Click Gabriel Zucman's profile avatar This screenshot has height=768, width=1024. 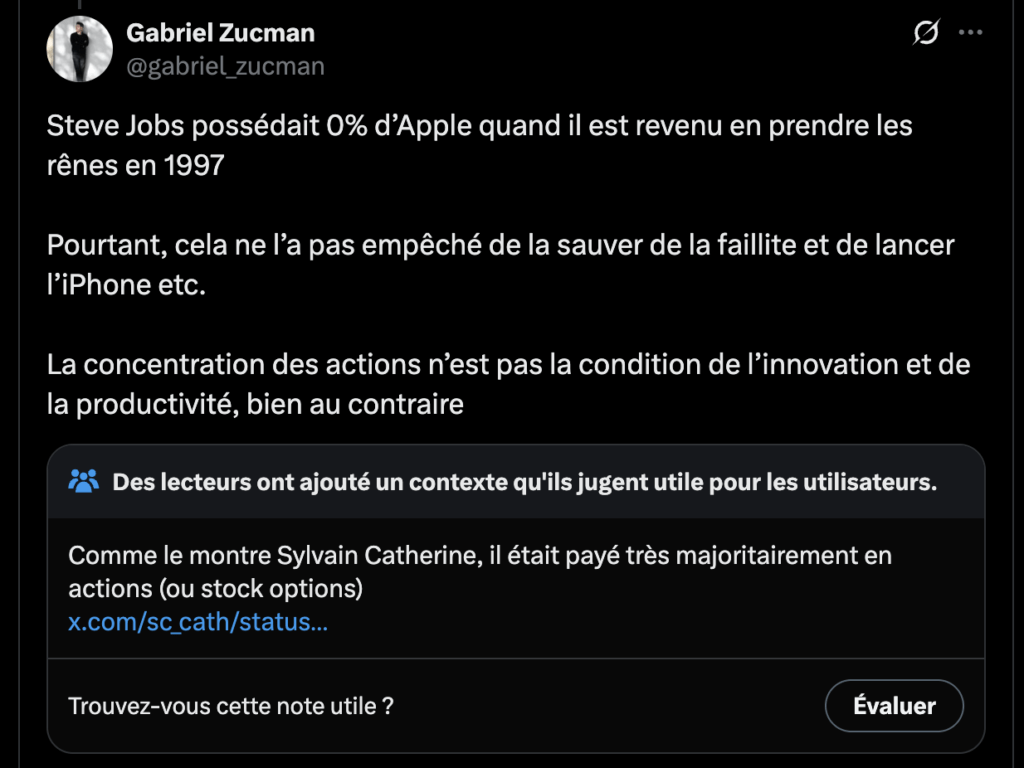[x=79, y=48]
